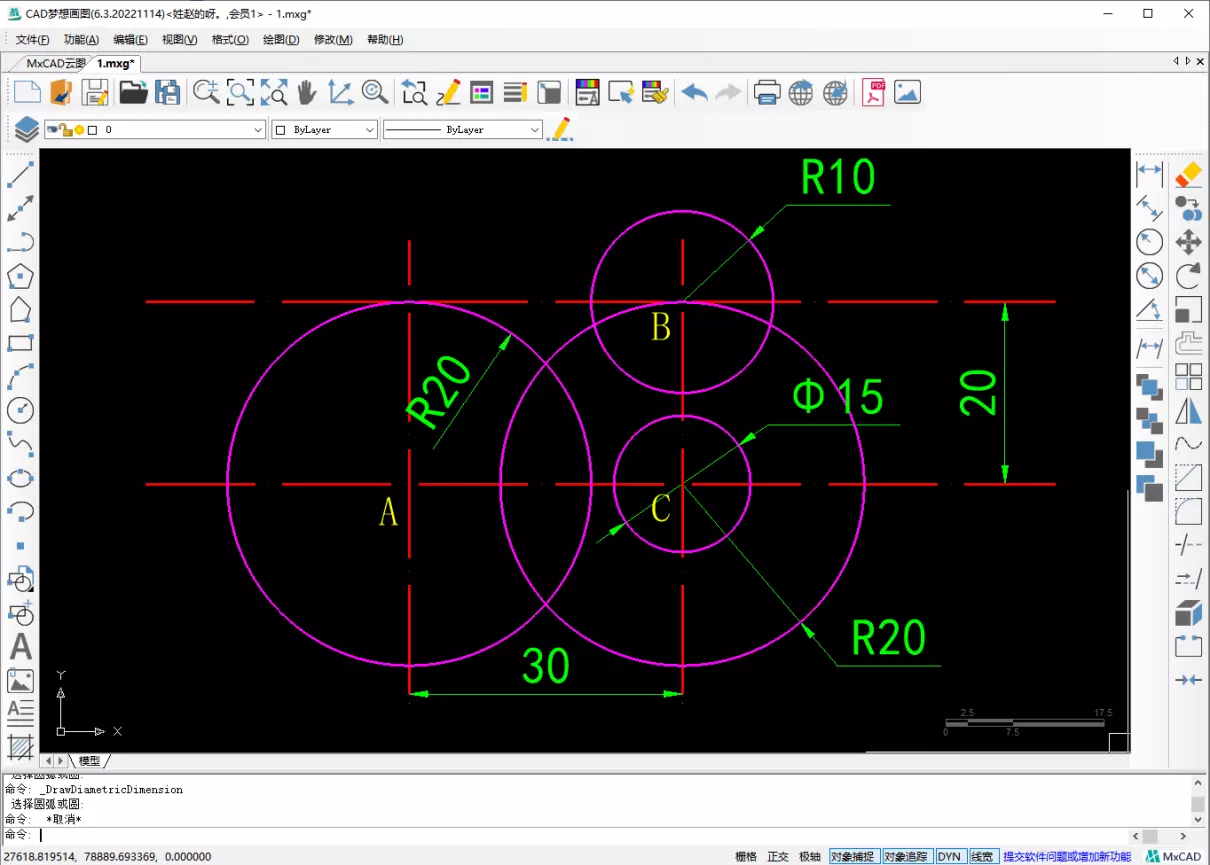Toggle 对象捕捉 object snap
Image resolution: width=1210 pixels, height=865 pixels.
pyautogui.click(x=853, y=856)
